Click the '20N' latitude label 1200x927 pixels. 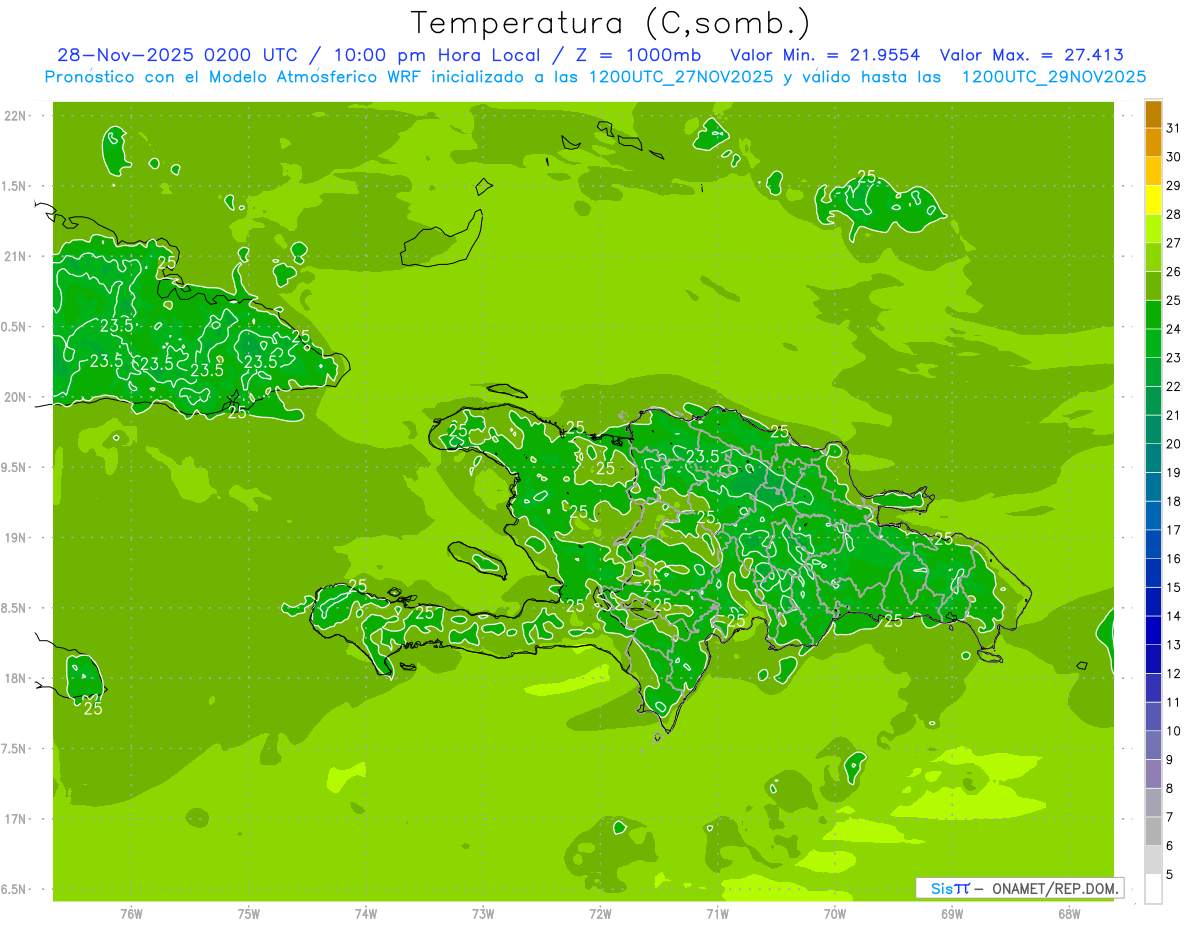pyautogui.click(x=17, y=397)
